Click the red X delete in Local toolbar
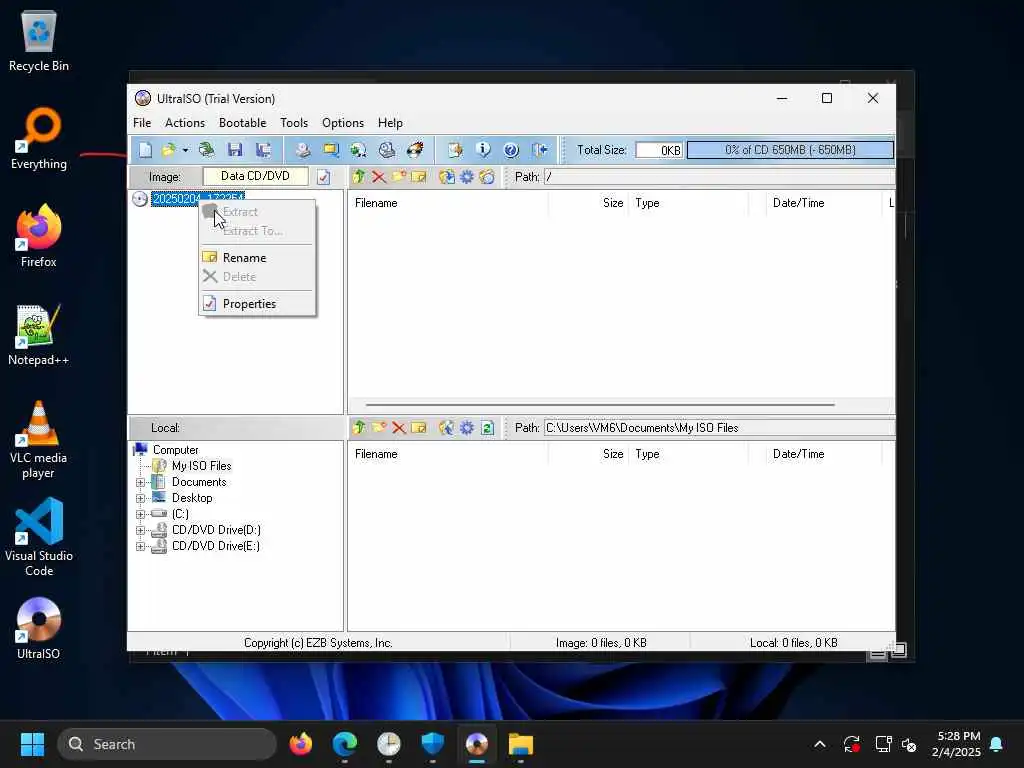The image size is (1024, 768). [x=399, y=428]
